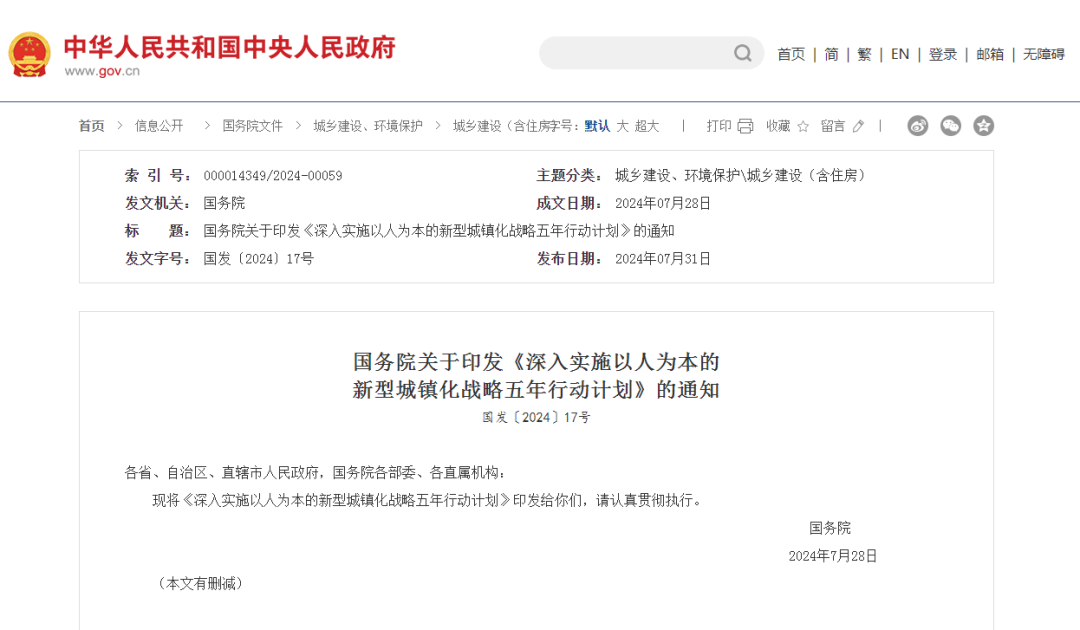Click the national emblem logo
The image size is (1080, 630).
point(29,54)
